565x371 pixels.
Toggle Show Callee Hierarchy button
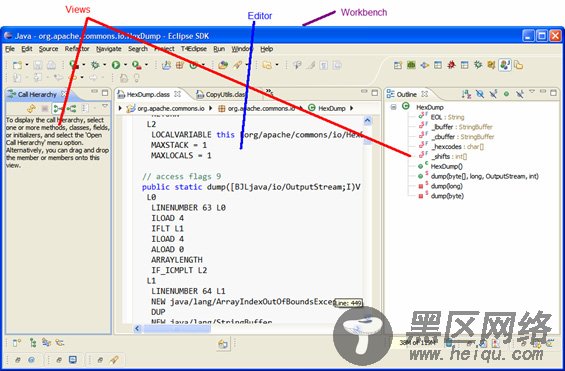click(72, 108)
